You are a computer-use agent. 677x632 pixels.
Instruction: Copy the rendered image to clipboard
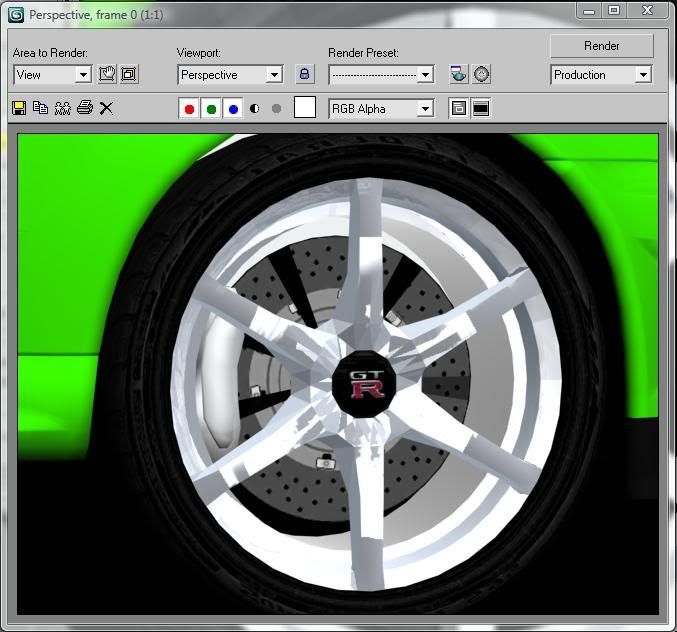(x=41, y=108)
